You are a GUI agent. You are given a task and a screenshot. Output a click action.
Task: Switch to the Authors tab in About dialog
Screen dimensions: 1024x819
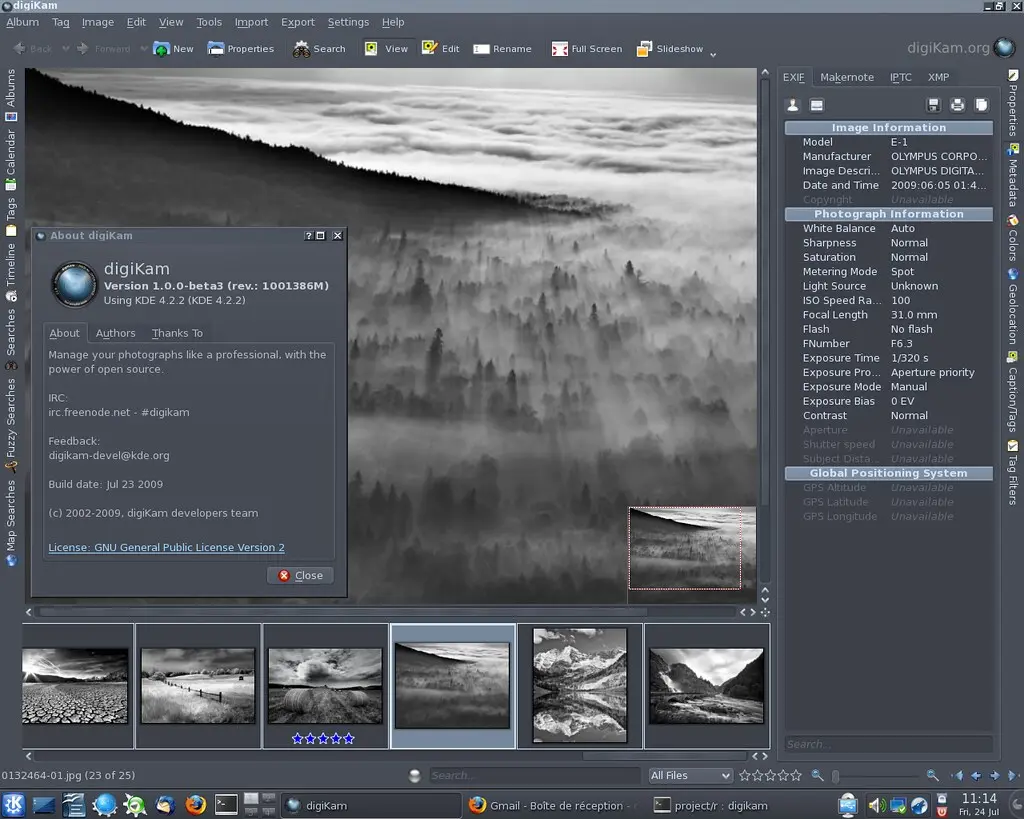point(115,333)
